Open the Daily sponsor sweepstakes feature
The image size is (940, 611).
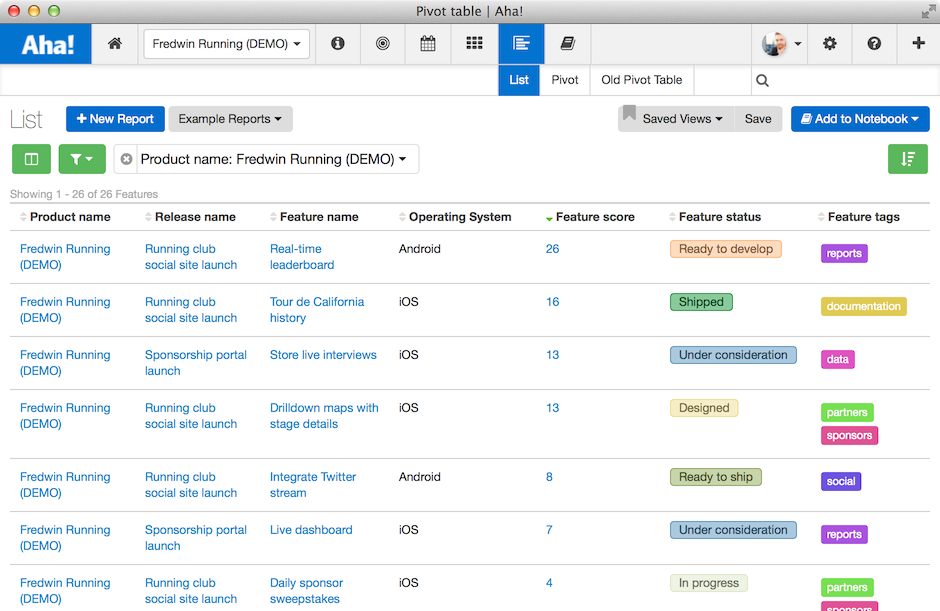306,591
